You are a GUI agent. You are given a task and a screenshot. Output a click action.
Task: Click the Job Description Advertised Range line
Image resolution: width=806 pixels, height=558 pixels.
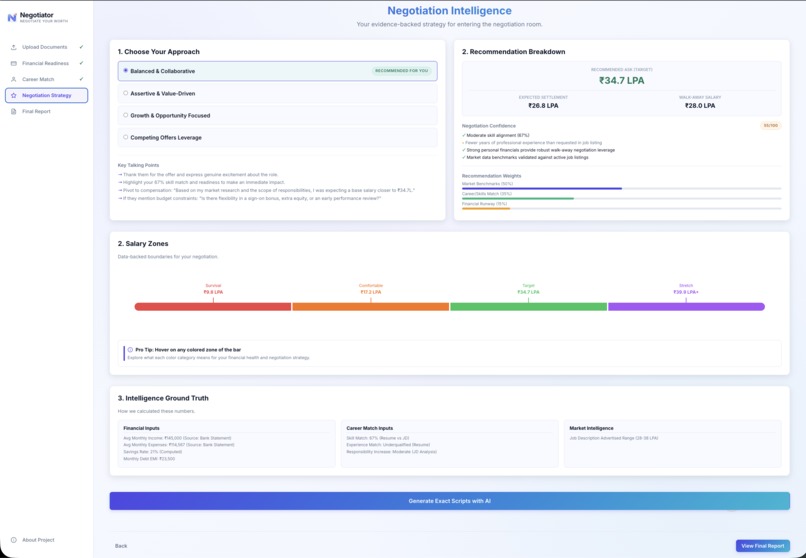tap(614, 438)
